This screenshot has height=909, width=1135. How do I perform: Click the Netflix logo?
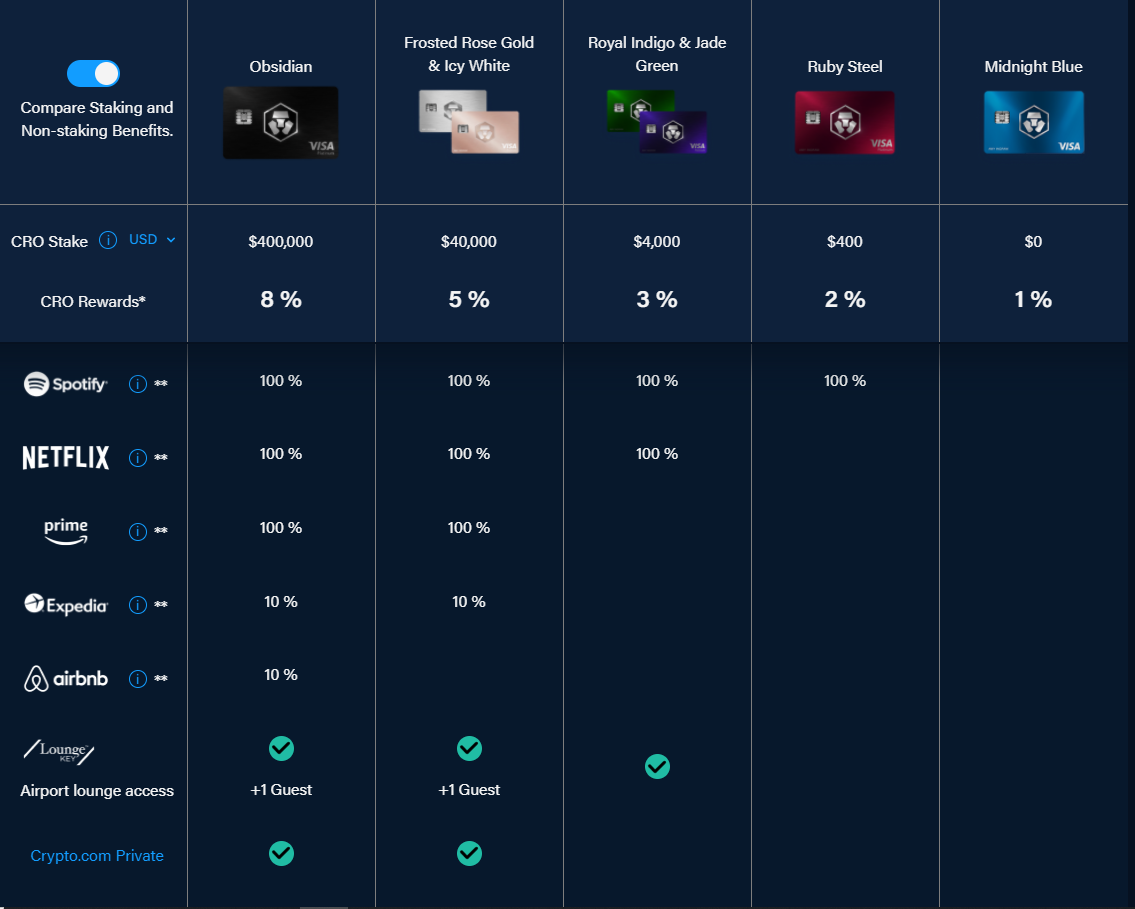66,457
